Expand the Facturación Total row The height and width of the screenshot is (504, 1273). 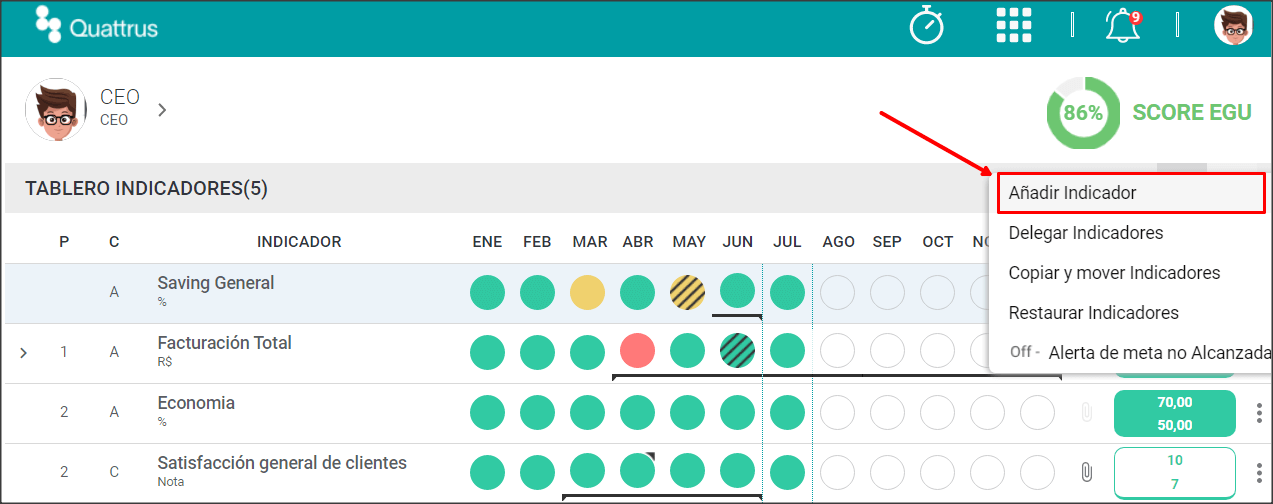24,352
